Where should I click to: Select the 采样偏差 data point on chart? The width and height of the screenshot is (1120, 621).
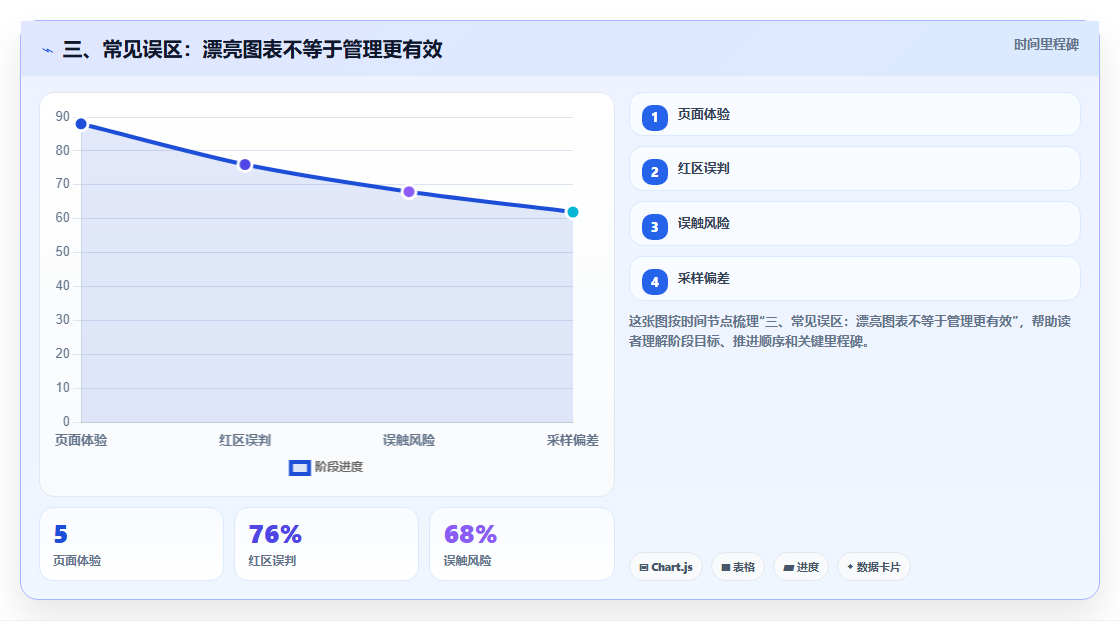[572, 212]
